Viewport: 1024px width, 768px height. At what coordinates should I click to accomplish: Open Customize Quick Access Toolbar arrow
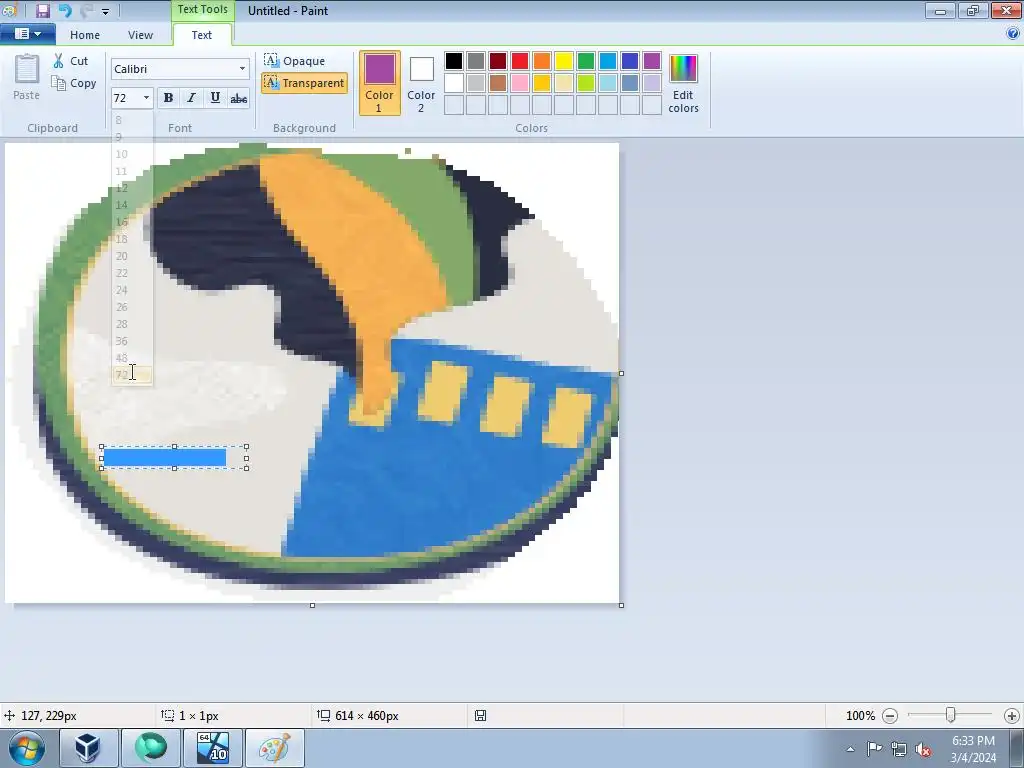point(105,11)
